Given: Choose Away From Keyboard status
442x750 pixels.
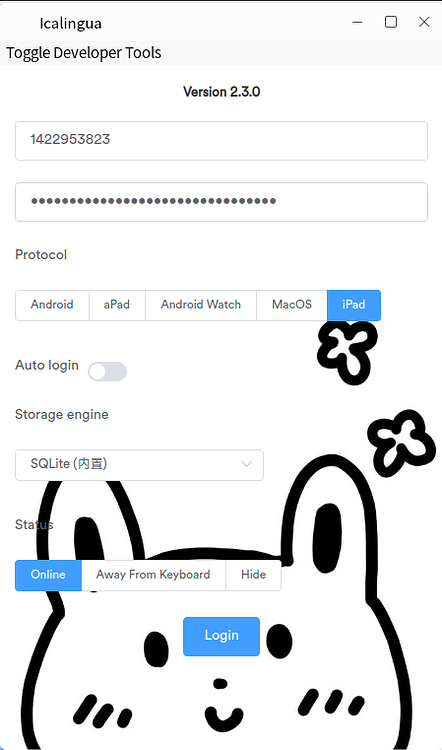Looking at the screenshot, I should click(153, 575).
